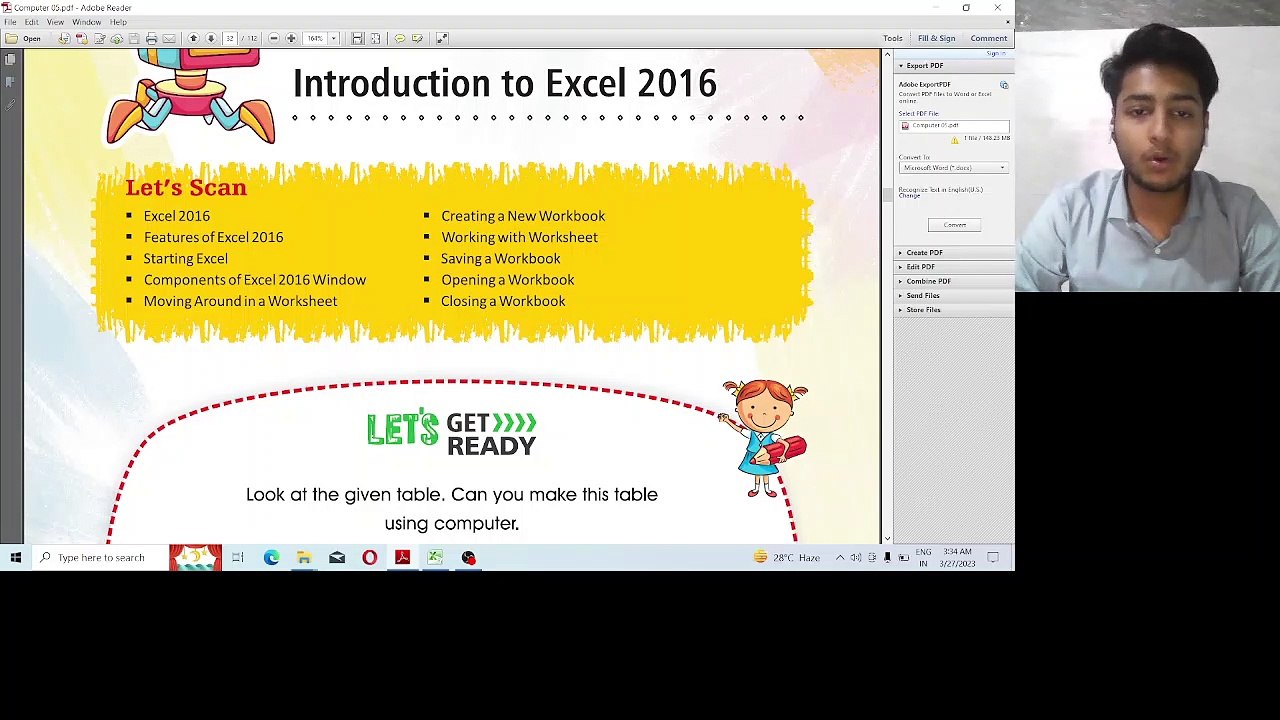The width and height of the screenshot is (1280, 720).
Task: Go to next page with down arrow
Action: click(x=211, y=38)
